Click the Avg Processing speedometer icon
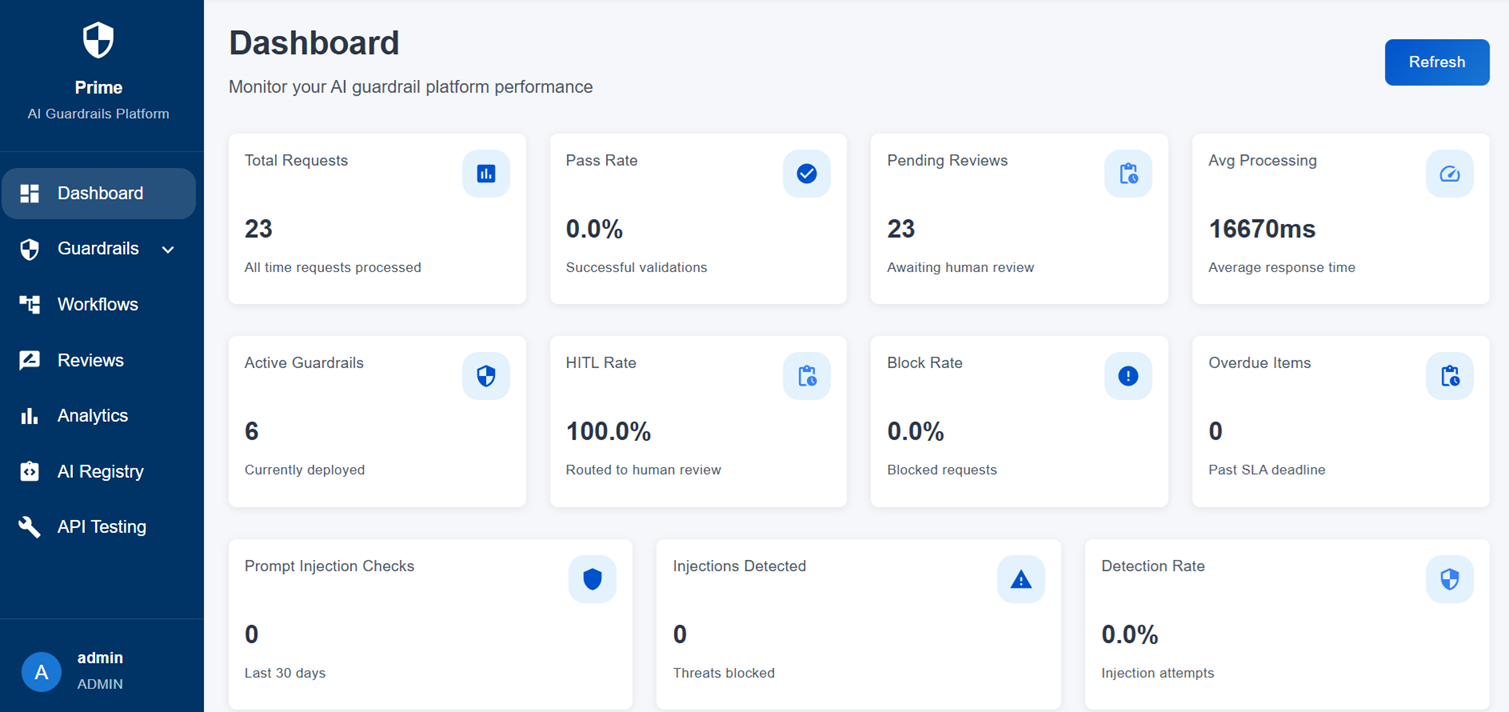 click(1449, 173)
